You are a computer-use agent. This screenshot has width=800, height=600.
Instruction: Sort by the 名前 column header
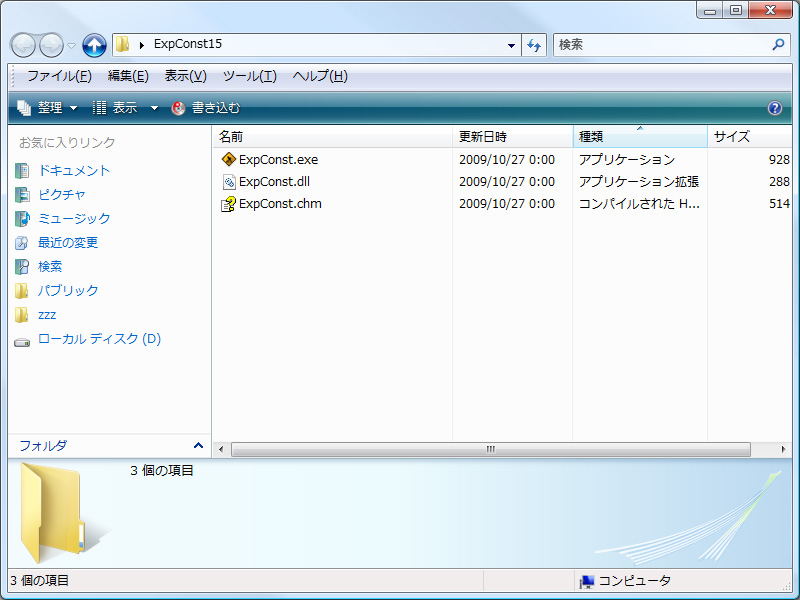pyautogui.click(x=332, y=136)
